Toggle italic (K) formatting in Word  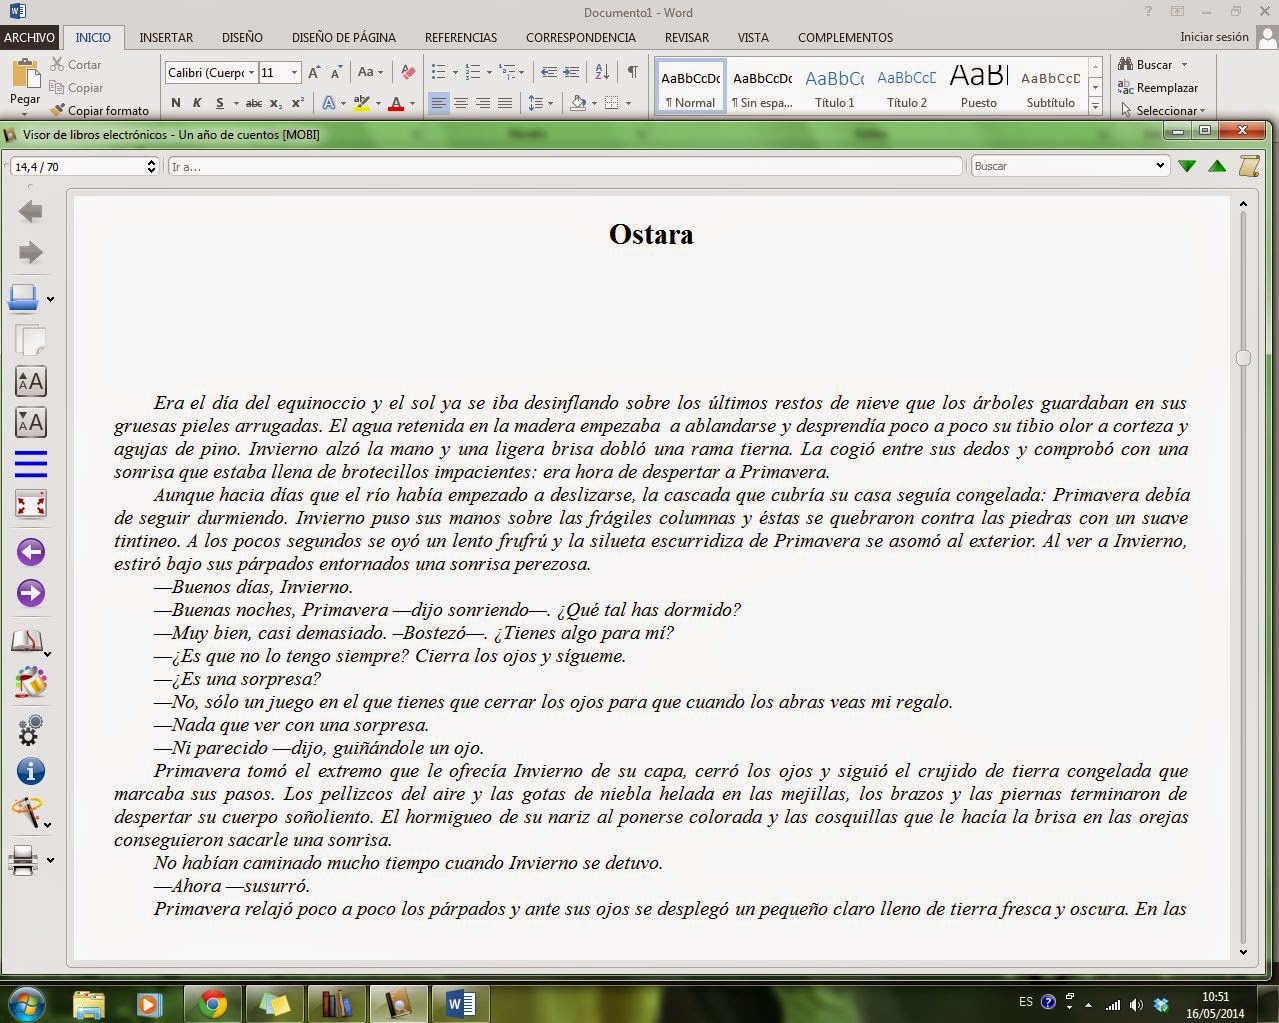[x=197, y=103]
